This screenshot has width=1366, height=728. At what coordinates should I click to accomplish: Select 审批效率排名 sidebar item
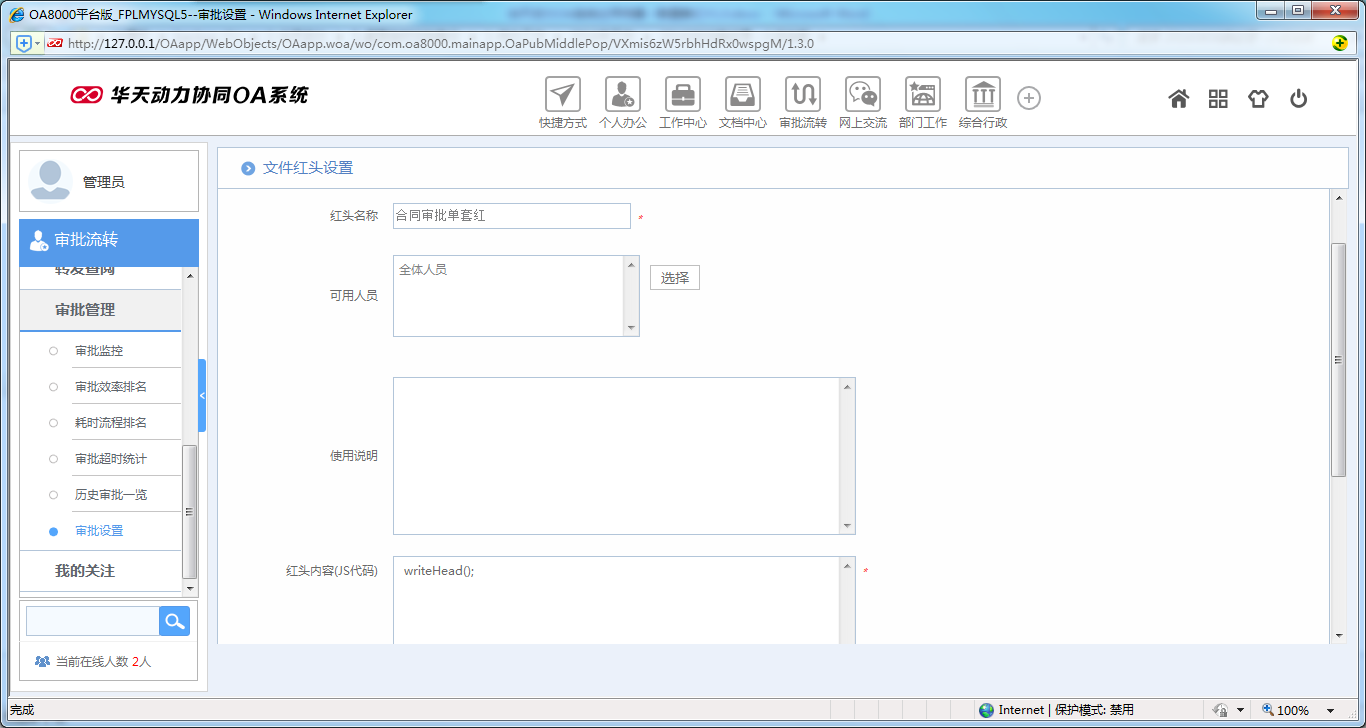point(111,387)
